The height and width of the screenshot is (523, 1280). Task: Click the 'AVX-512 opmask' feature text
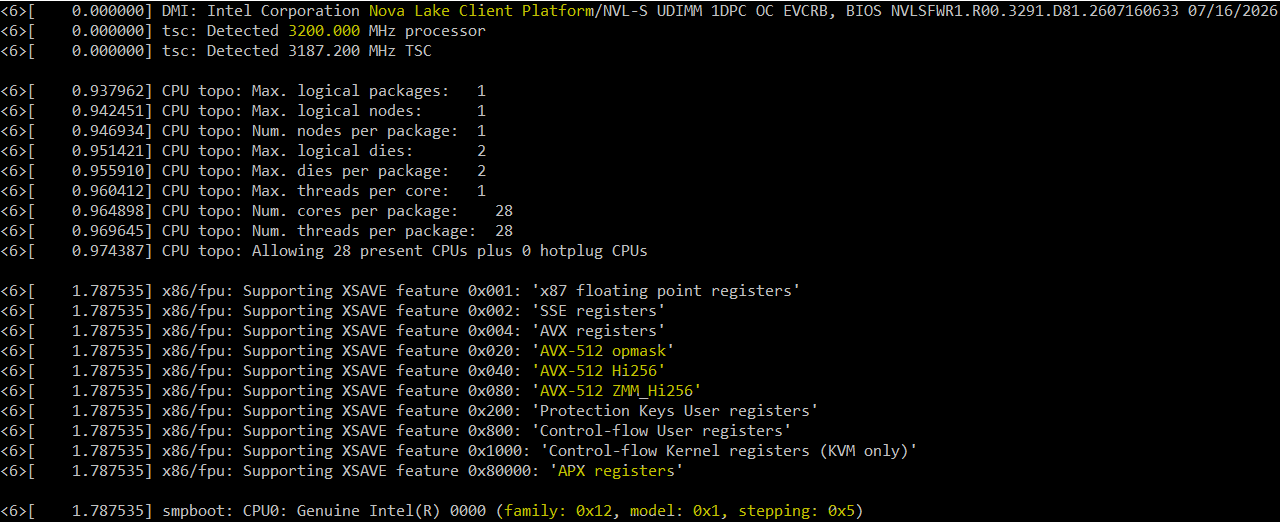click(x=605, y=351)
